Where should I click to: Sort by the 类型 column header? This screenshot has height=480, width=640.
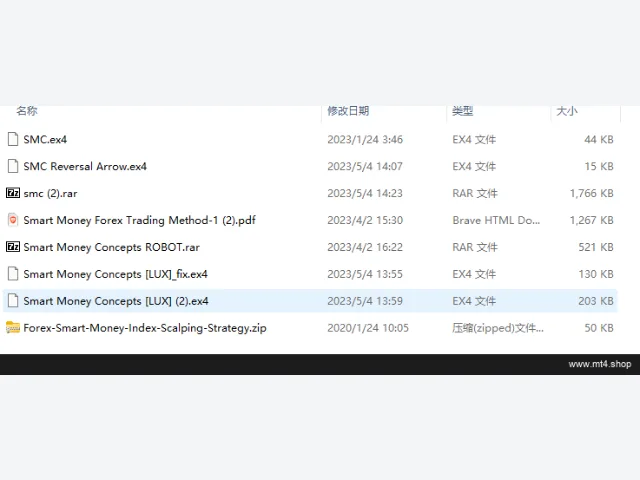[462, 111]
